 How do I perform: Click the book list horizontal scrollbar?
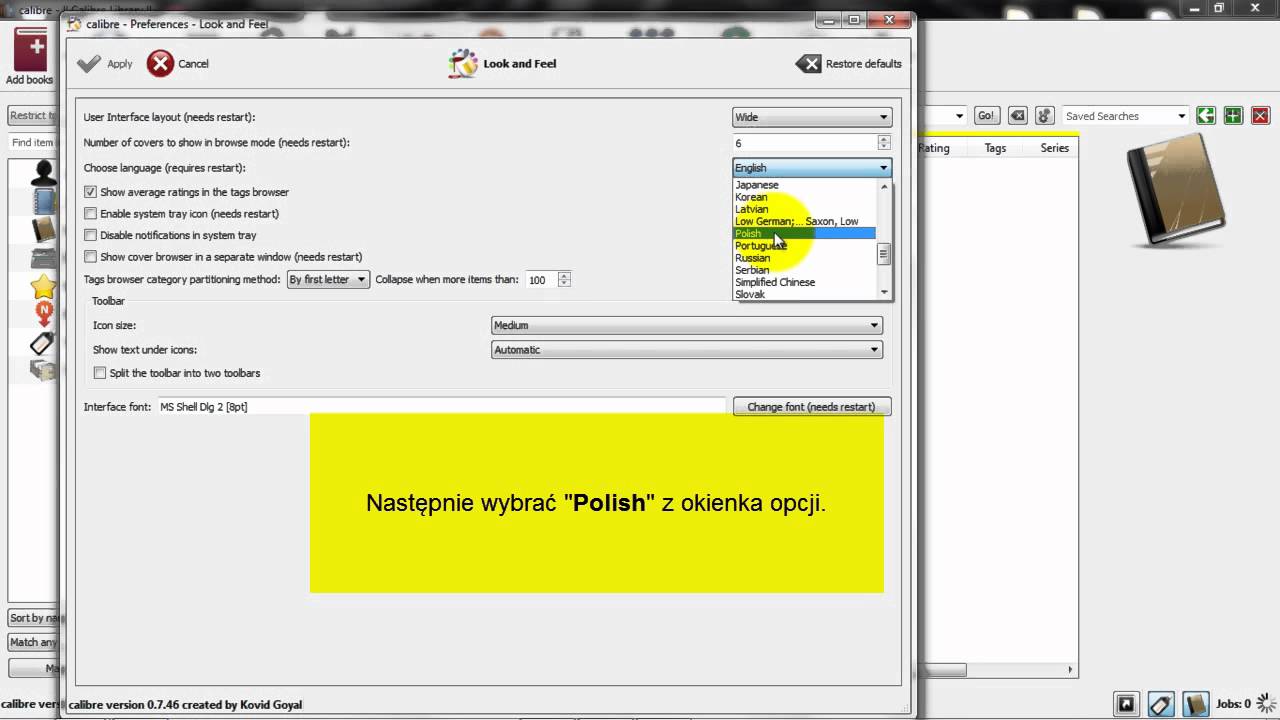pos(943,670)
